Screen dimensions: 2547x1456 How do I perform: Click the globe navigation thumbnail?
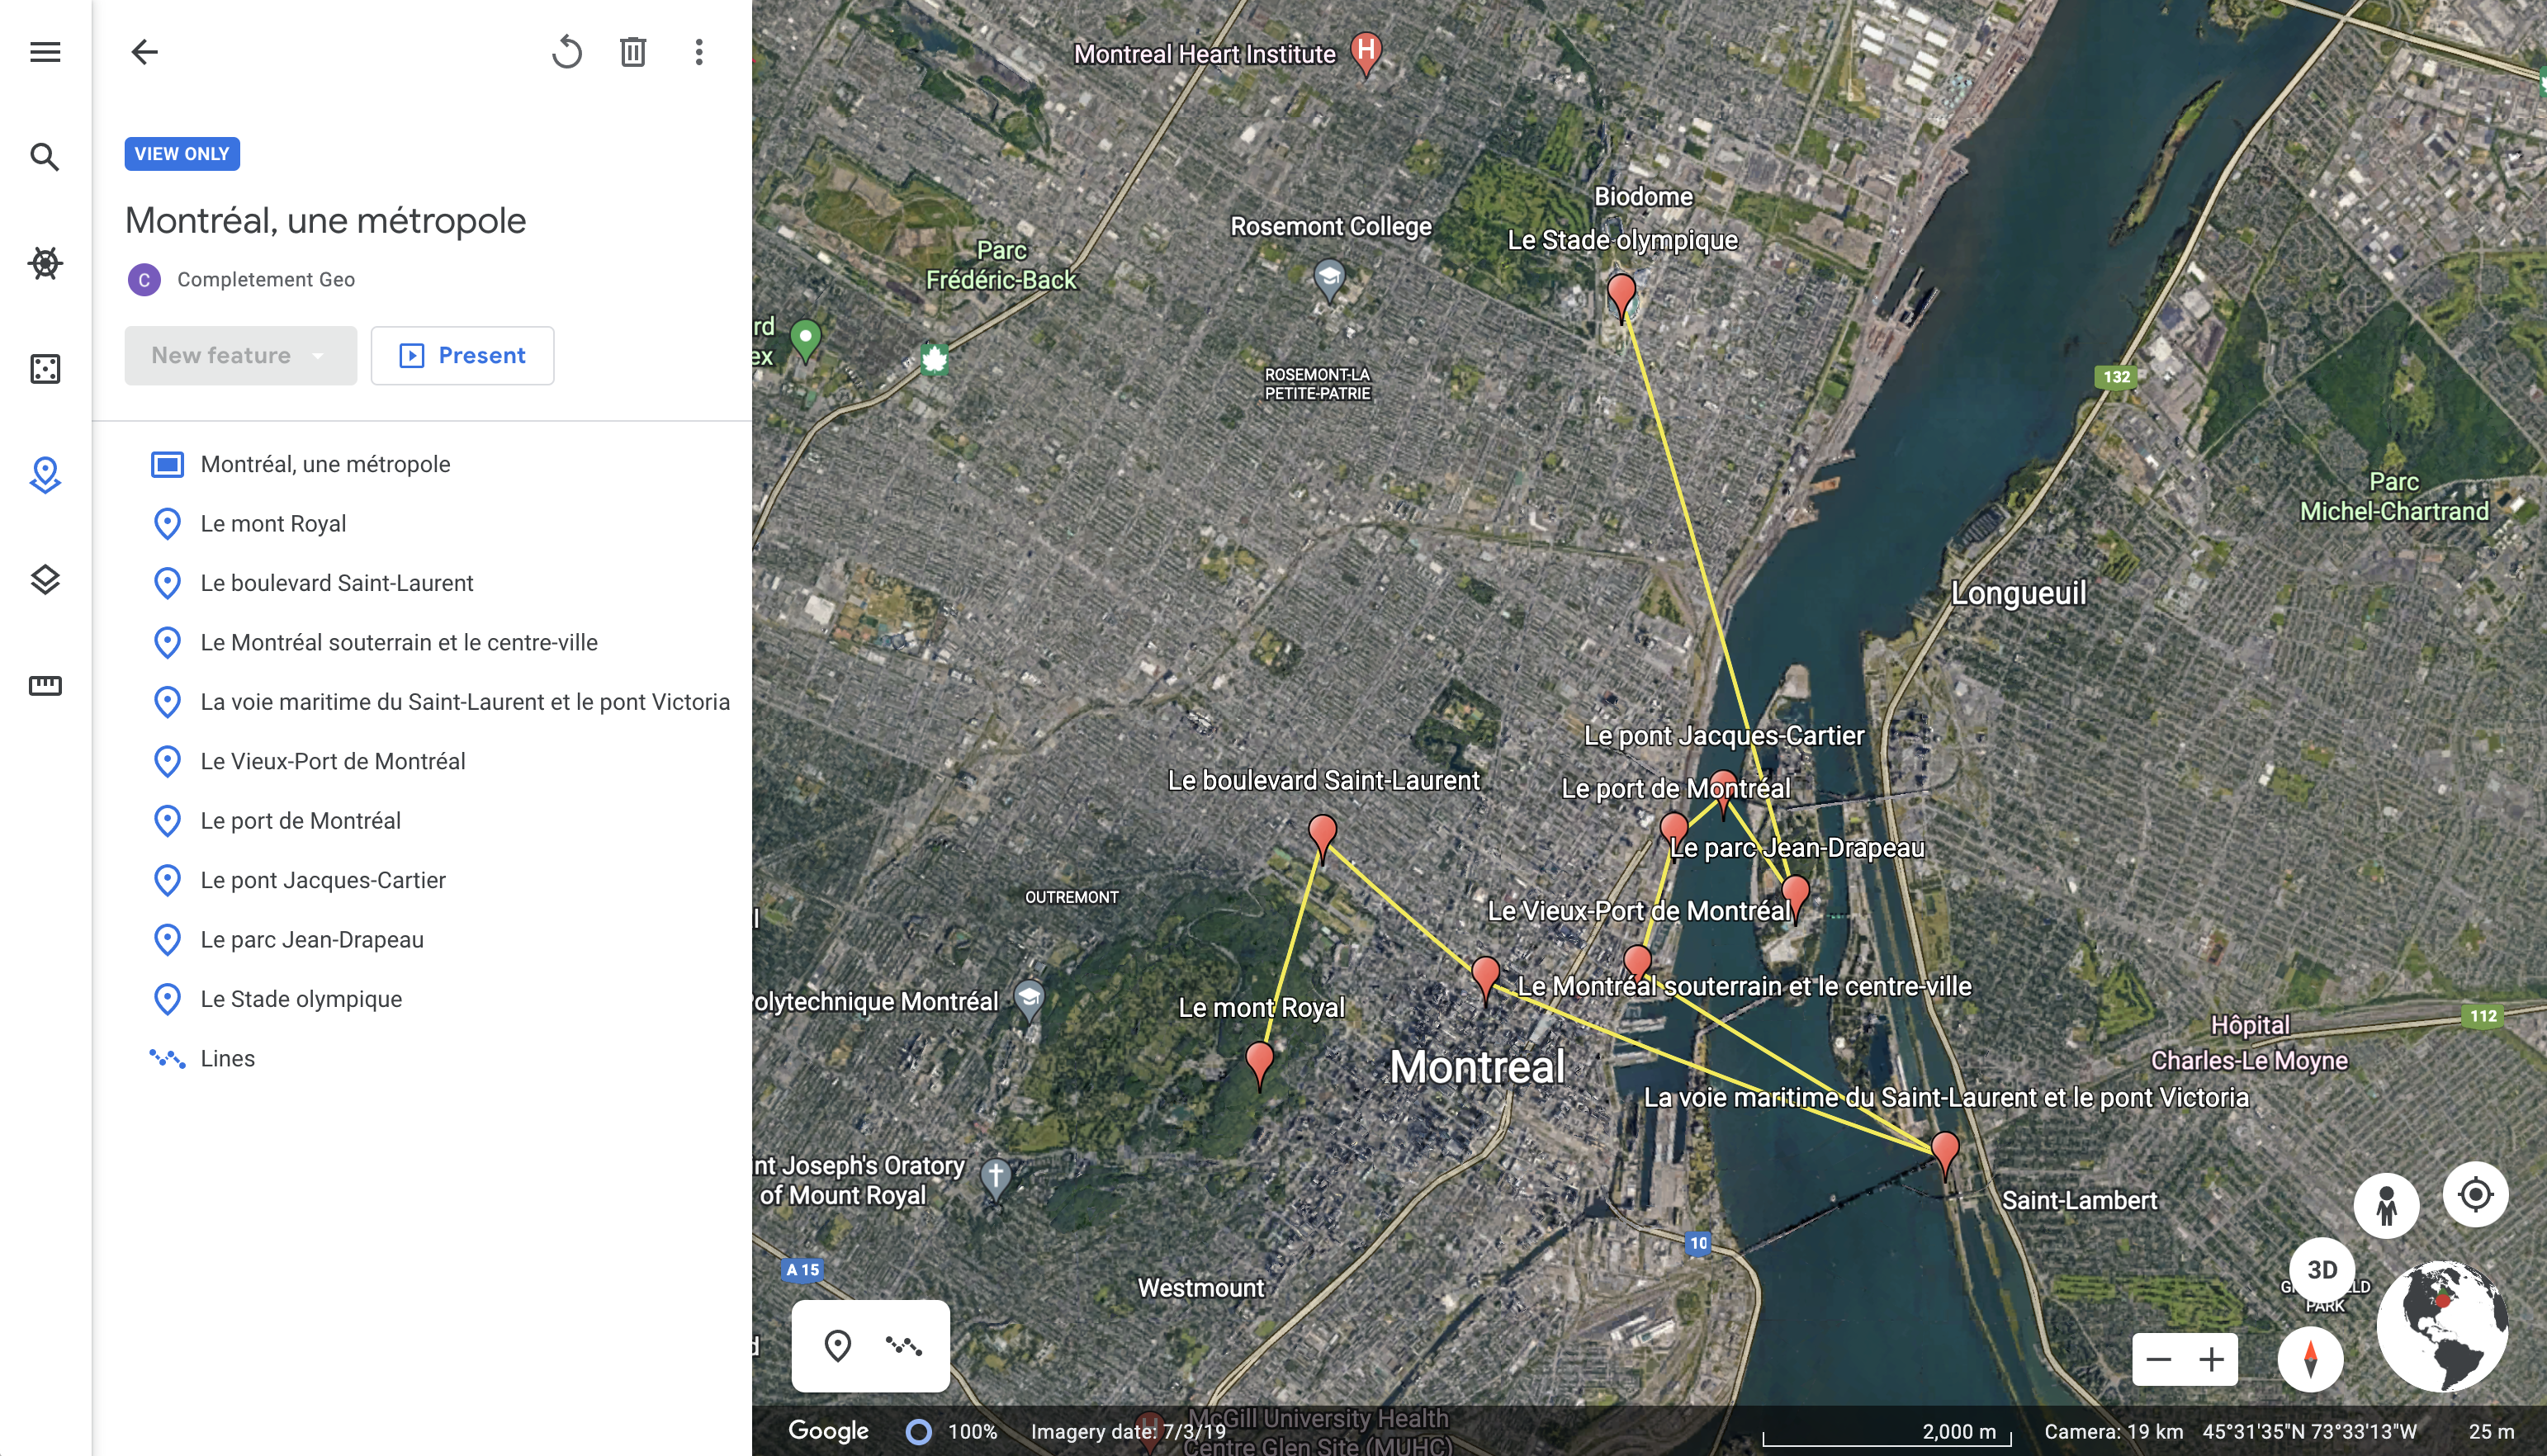coord(2443,1326)
